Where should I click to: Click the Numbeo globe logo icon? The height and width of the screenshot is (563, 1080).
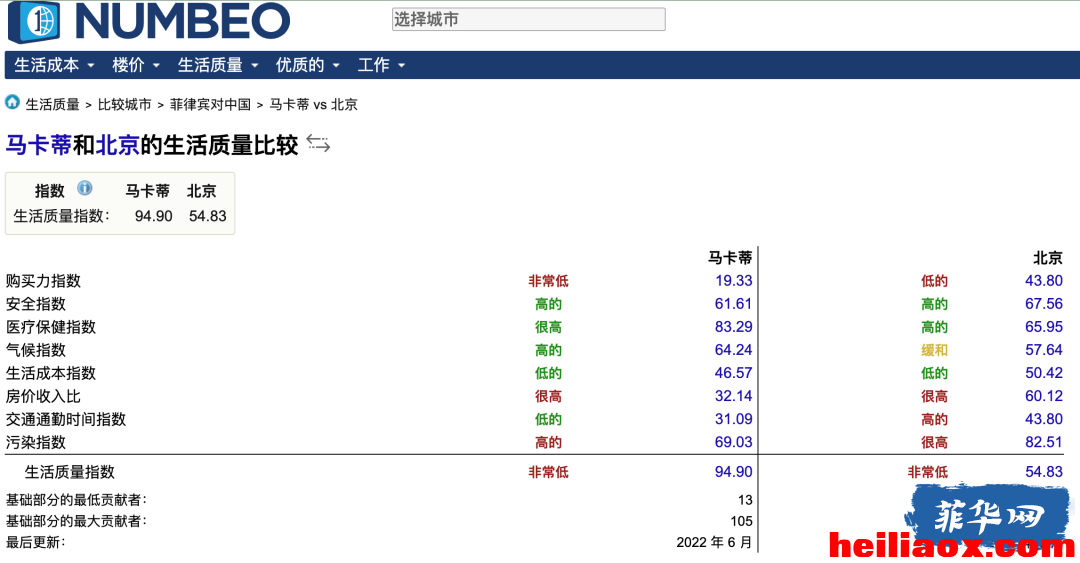click(x=34, y=21)
